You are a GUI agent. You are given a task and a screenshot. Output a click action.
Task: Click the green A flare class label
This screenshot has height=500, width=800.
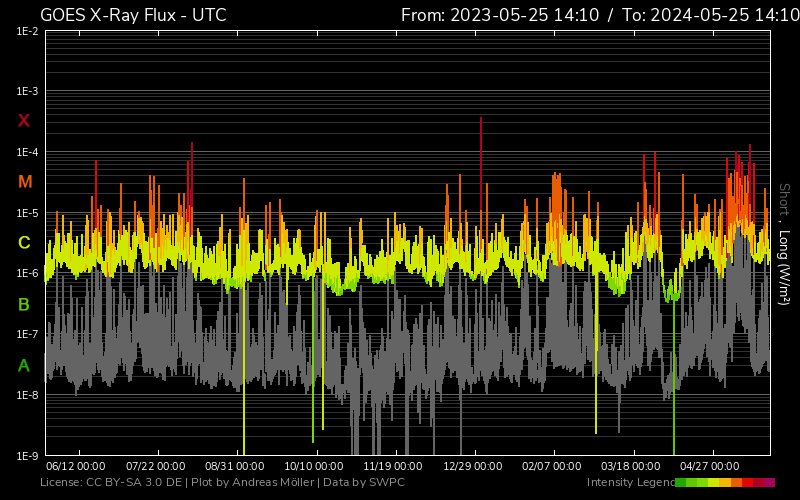[x=24, y=366]
